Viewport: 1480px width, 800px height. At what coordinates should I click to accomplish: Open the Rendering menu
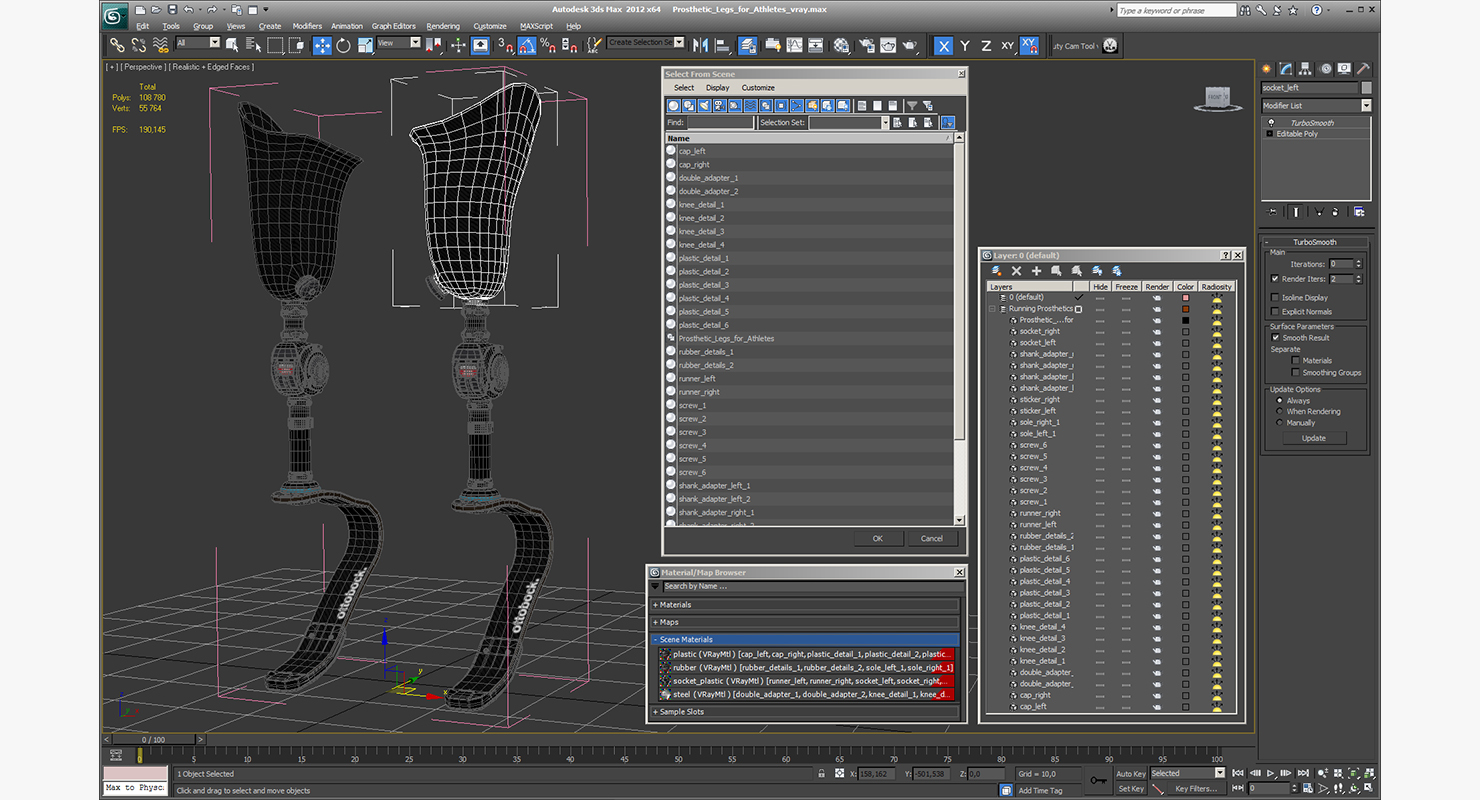[442, 26]
